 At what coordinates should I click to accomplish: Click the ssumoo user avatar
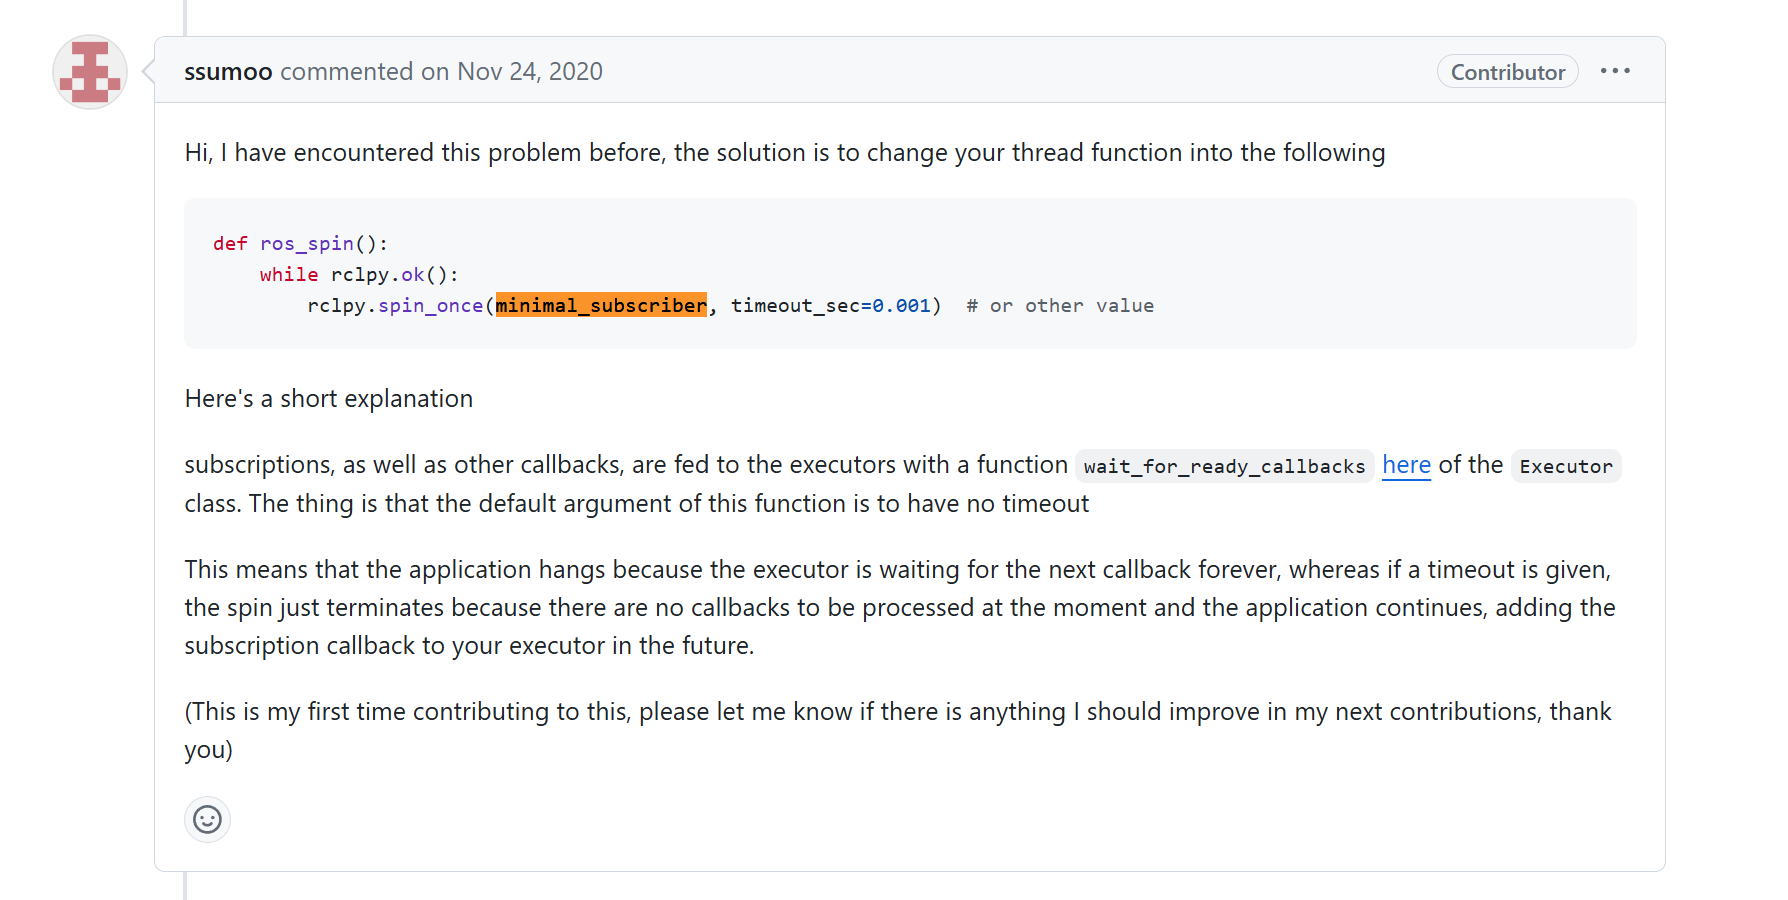(90, 72)
